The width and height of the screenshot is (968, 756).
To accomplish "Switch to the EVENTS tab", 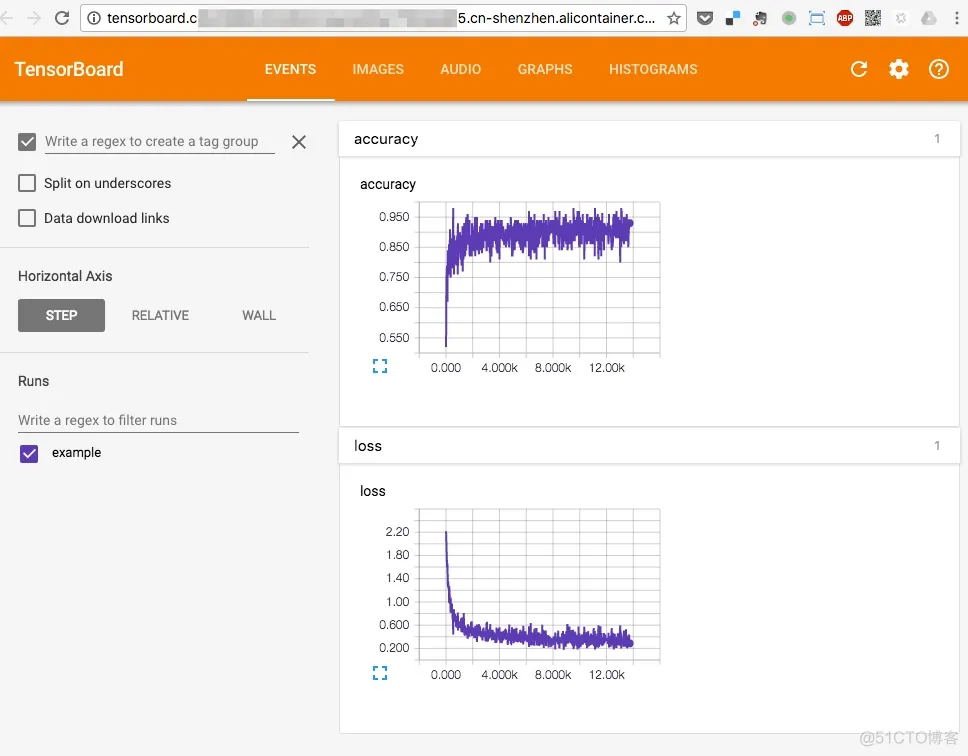I will [290, 69].
